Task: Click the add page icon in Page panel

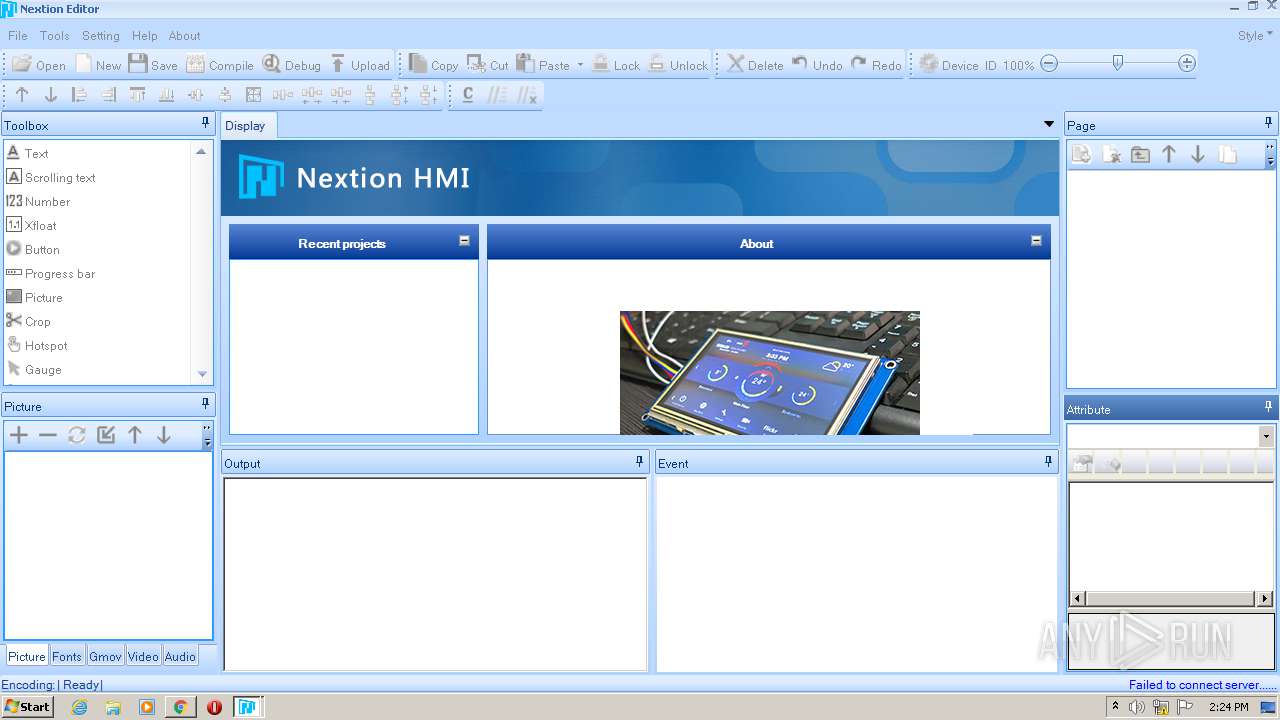Action: tap(1082, 154)
